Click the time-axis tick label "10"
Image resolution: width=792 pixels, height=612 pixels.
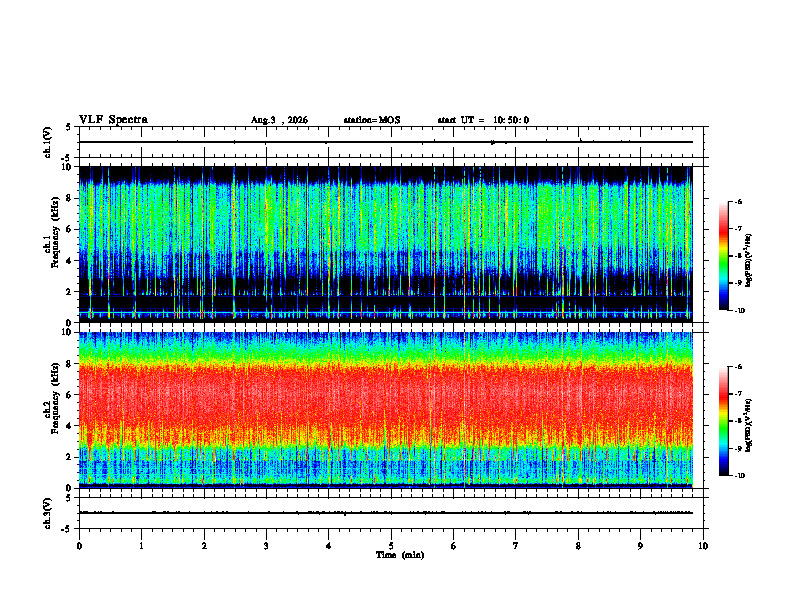(x=703, y=546)
